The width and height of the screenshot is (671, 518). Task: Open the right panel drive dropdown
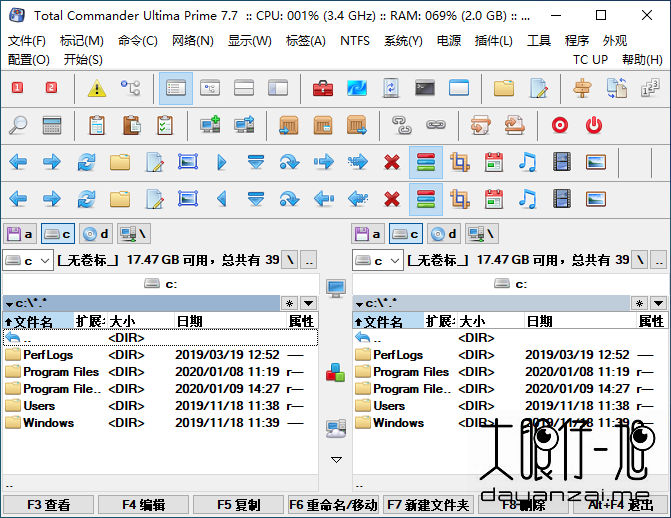point(378,260)
